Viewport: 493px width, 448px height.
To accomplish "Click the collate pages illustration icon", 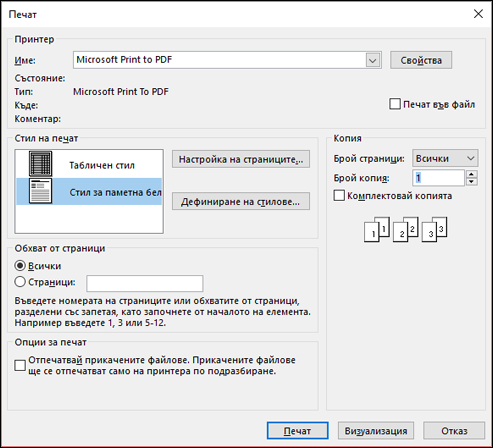I will point(405,229).
